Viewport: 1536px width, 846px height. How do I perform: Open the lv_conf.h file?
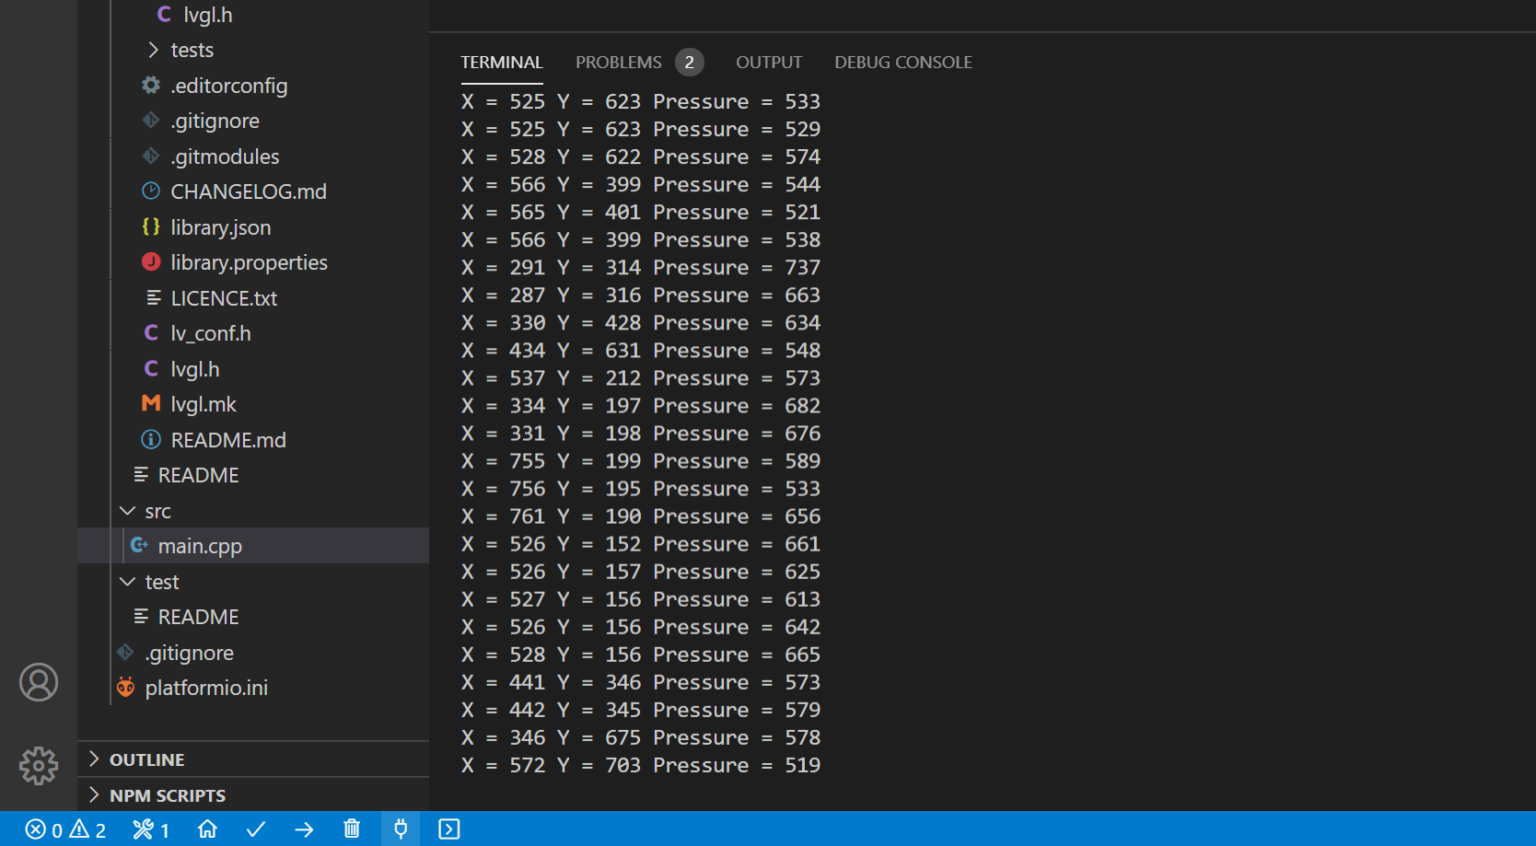(210, 334)
